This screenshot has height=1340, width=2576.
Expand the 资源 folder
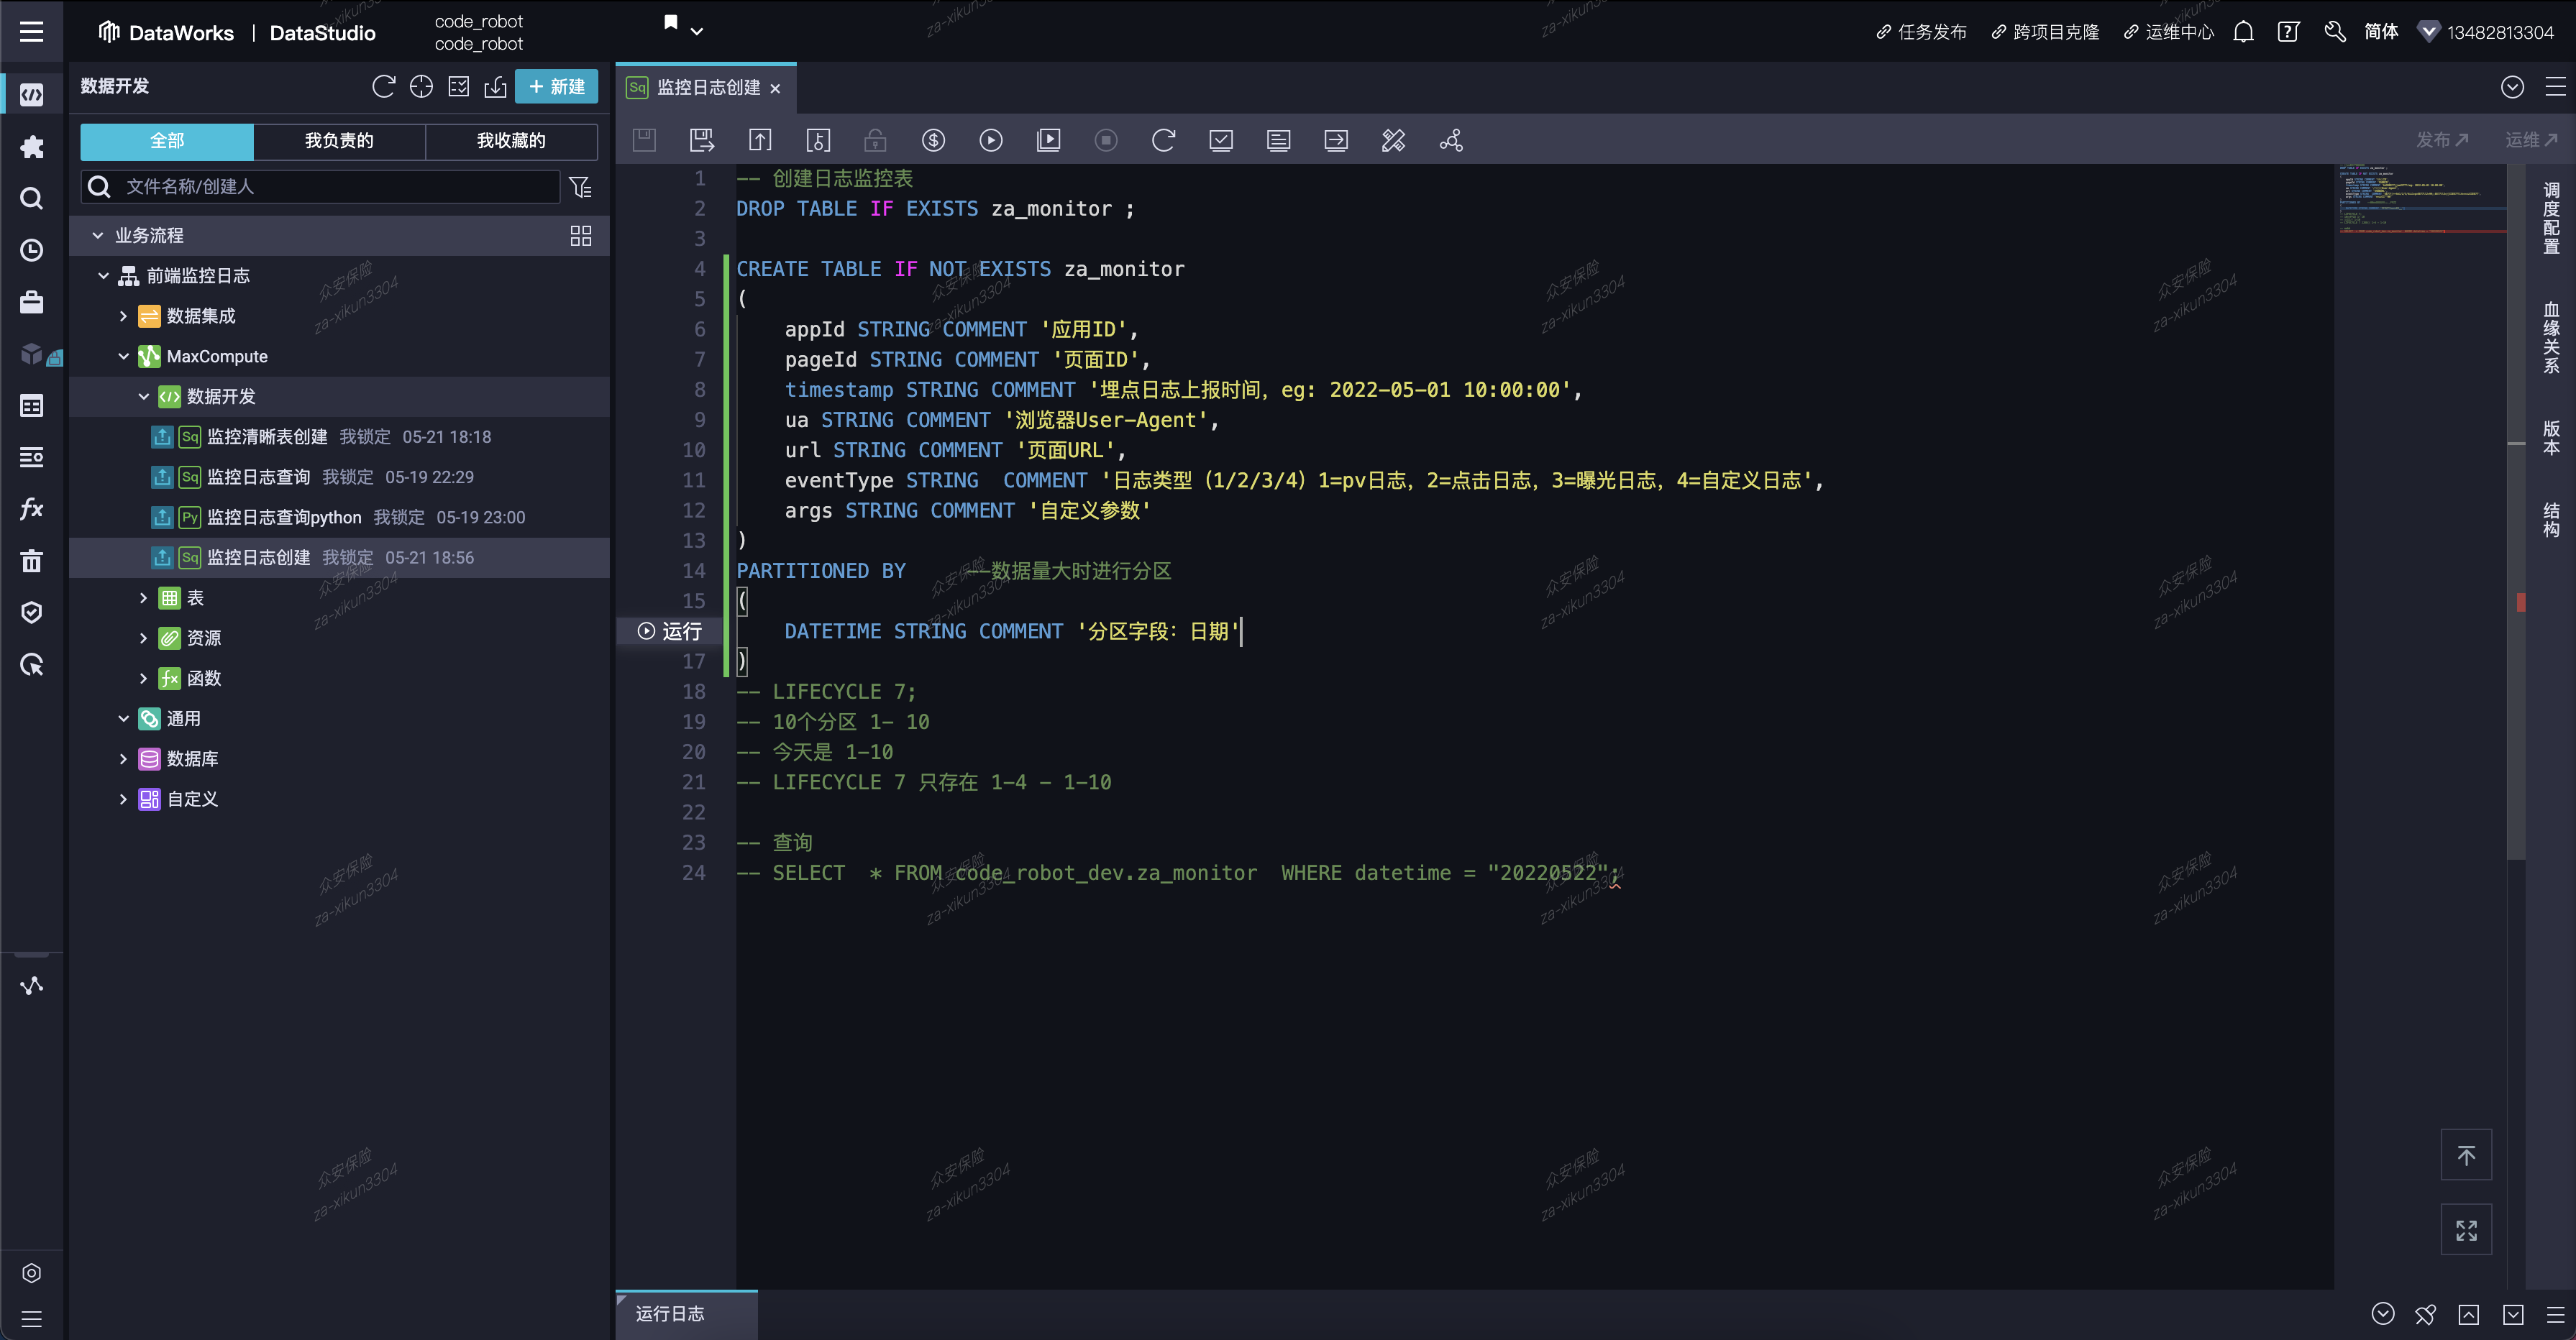pos(144,638)
